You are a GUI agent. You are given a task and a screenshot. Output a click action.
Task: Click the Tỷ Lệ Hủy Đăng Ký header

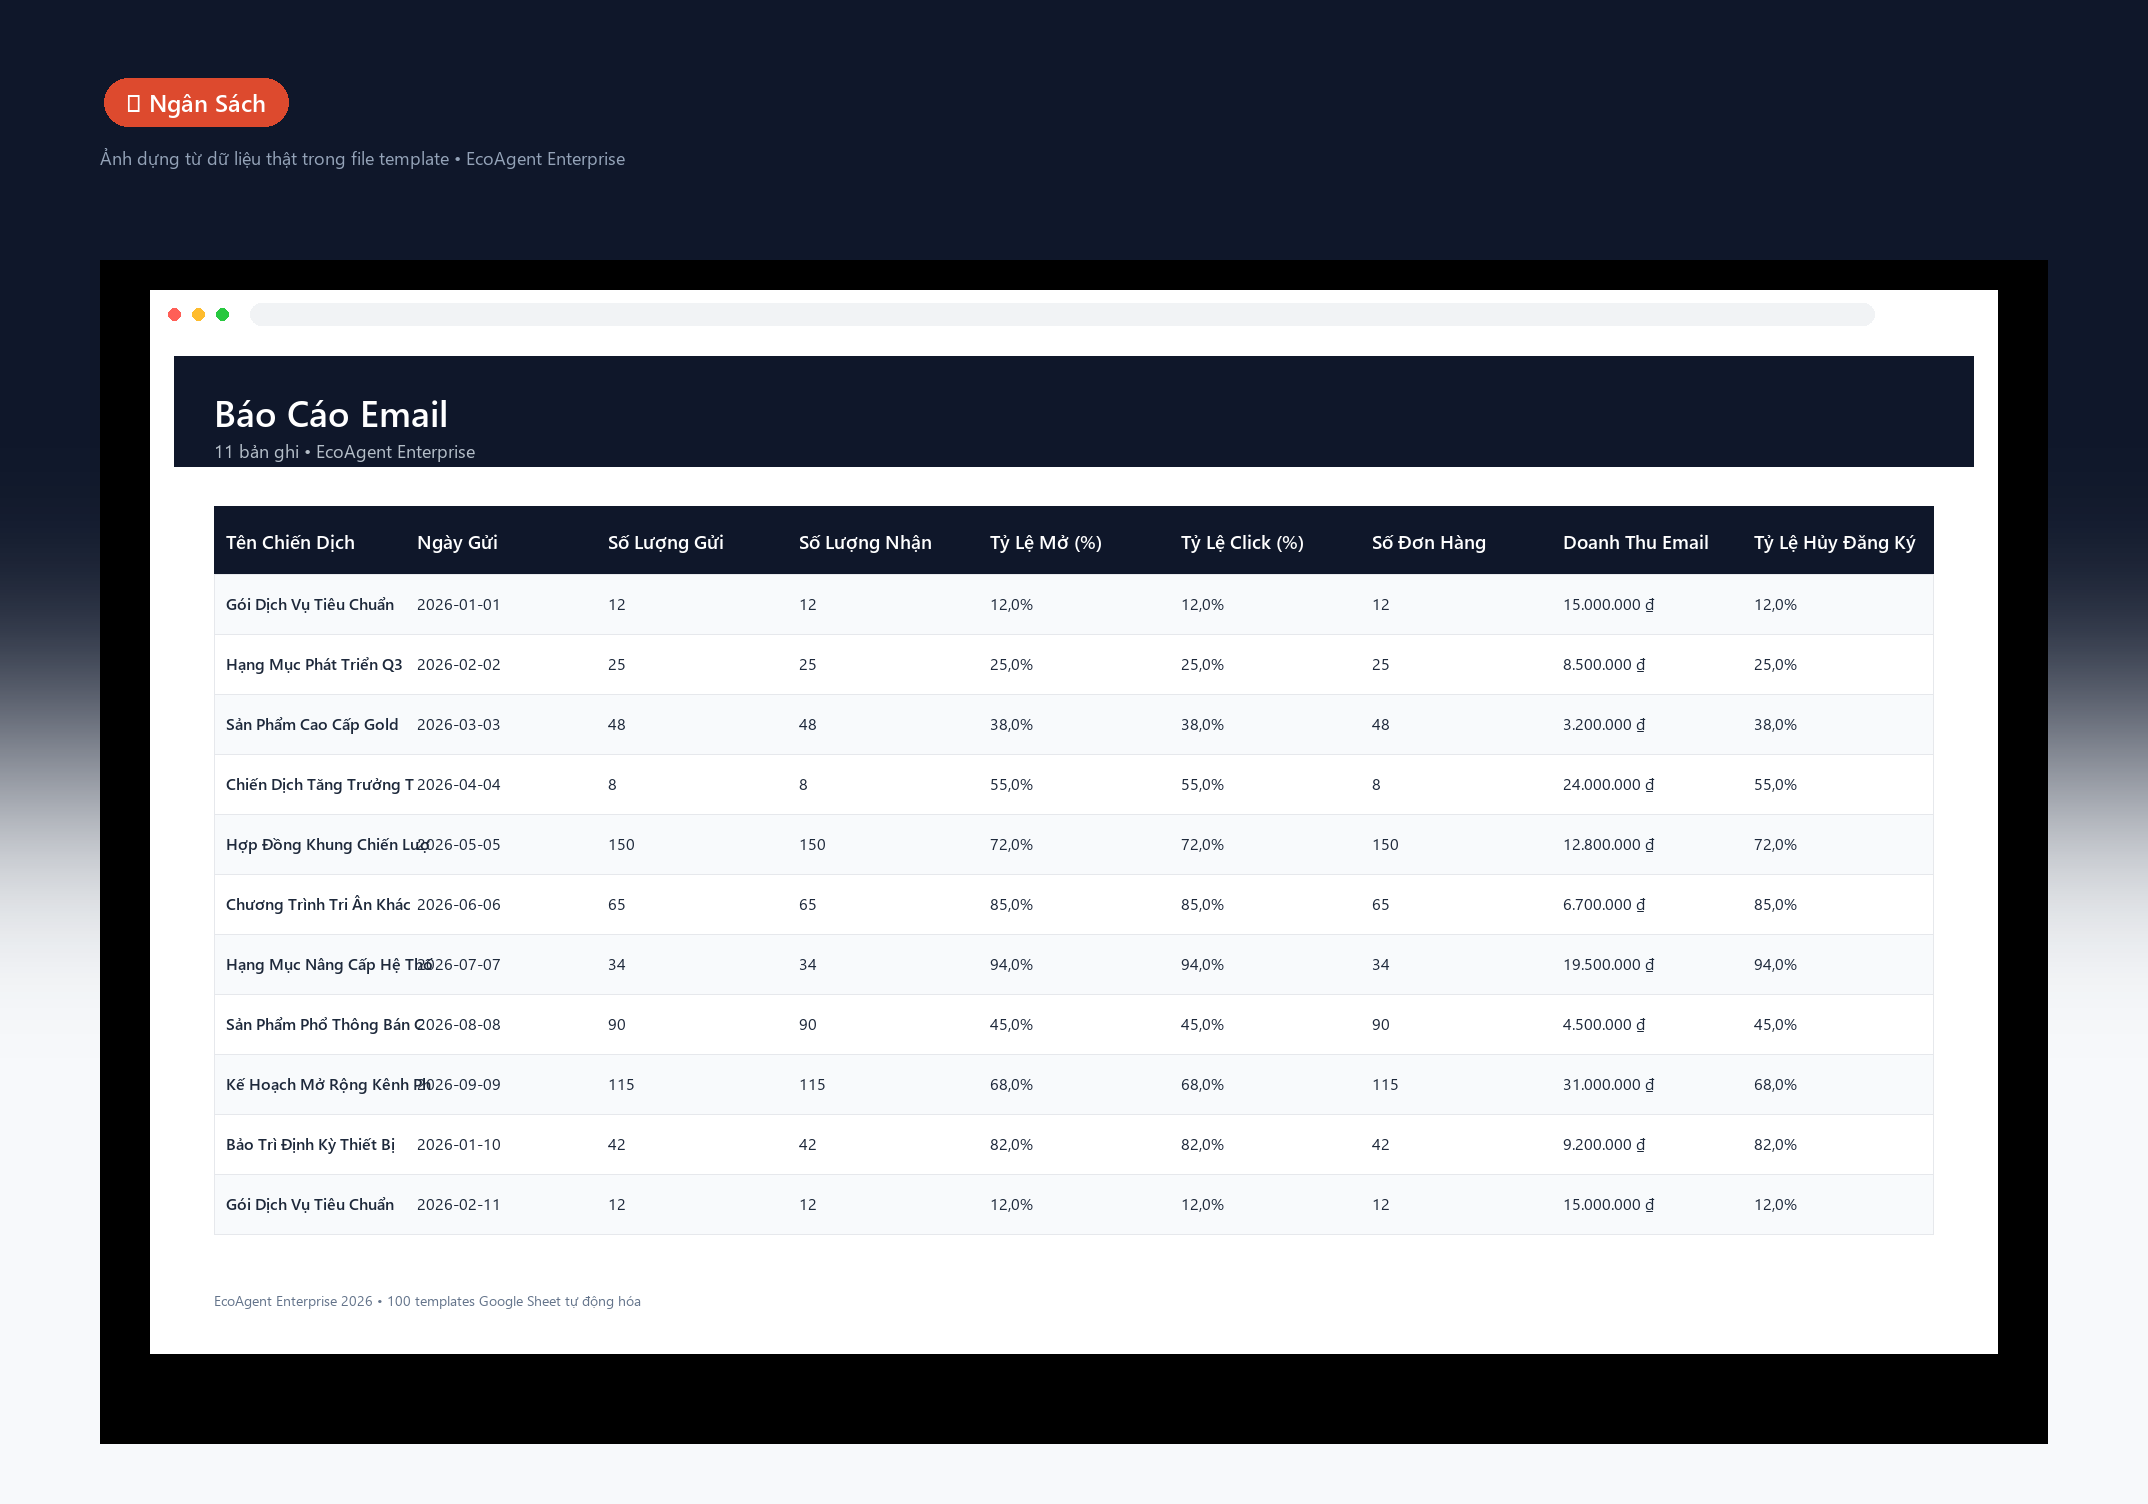pos(1835,542)
